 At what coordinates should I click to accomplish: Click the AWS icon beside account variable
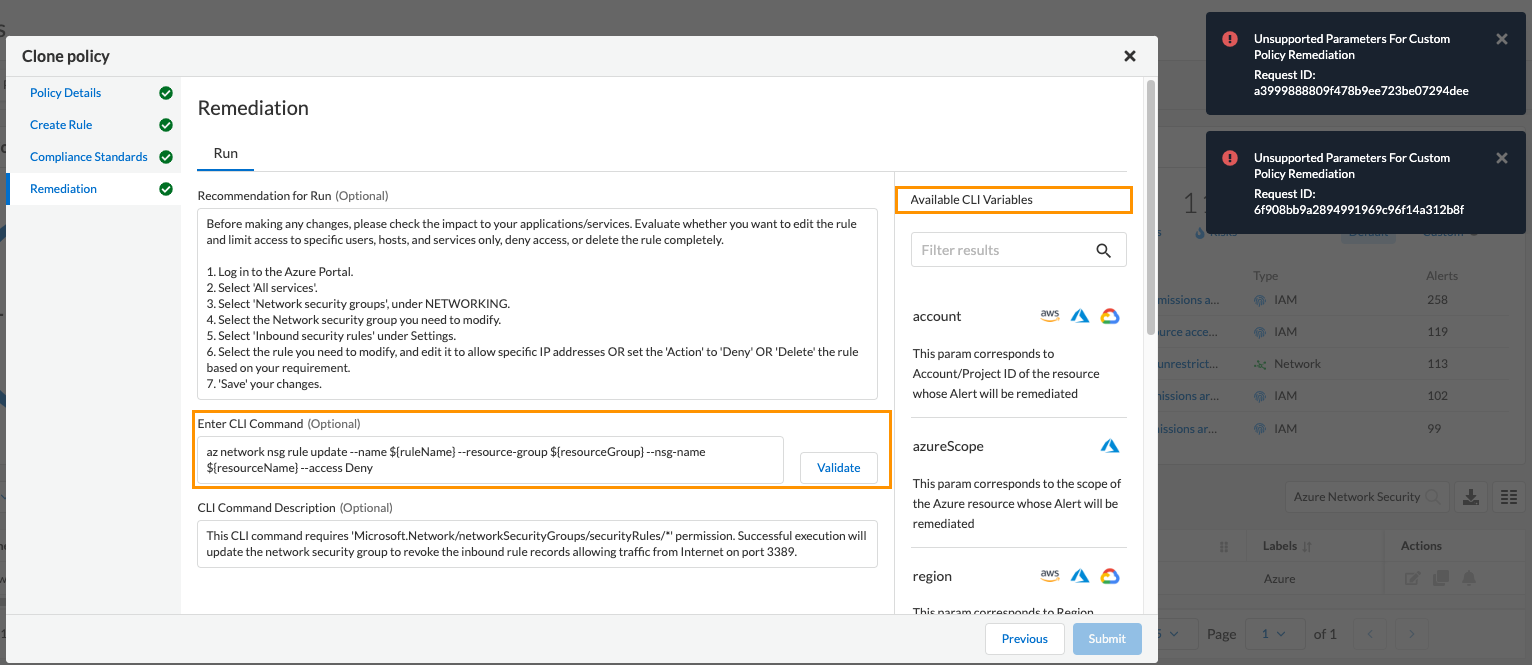1050,316
